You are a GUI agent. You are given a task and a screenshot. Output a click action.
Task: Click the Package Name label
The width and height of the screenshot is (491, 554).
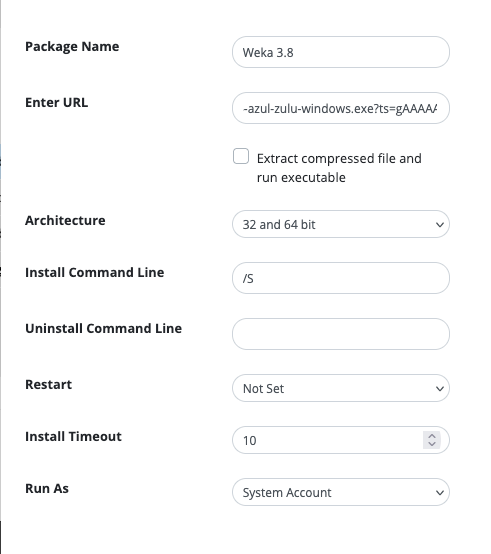72,47
